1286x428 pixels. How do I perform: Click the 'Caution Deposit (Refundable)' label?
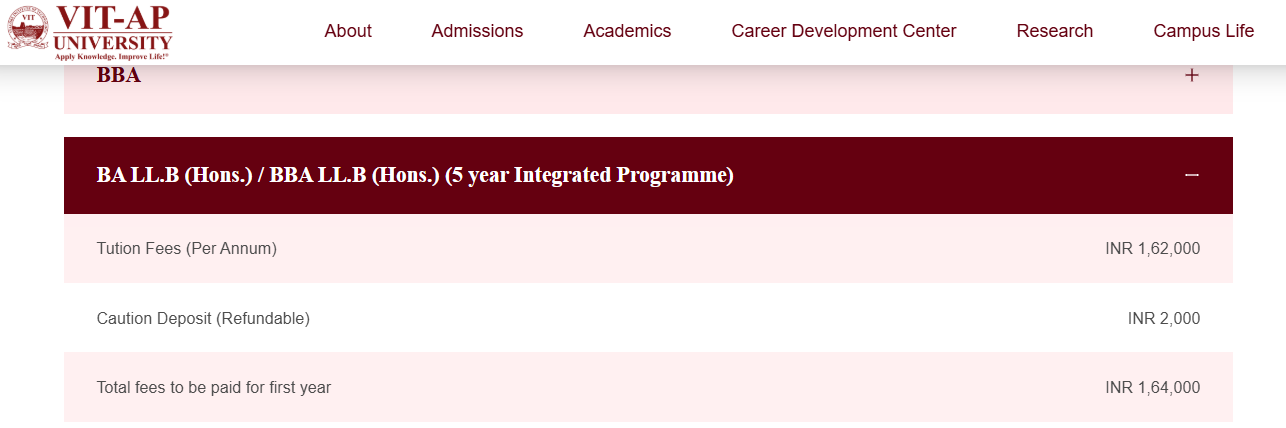[x=203, y=318]
